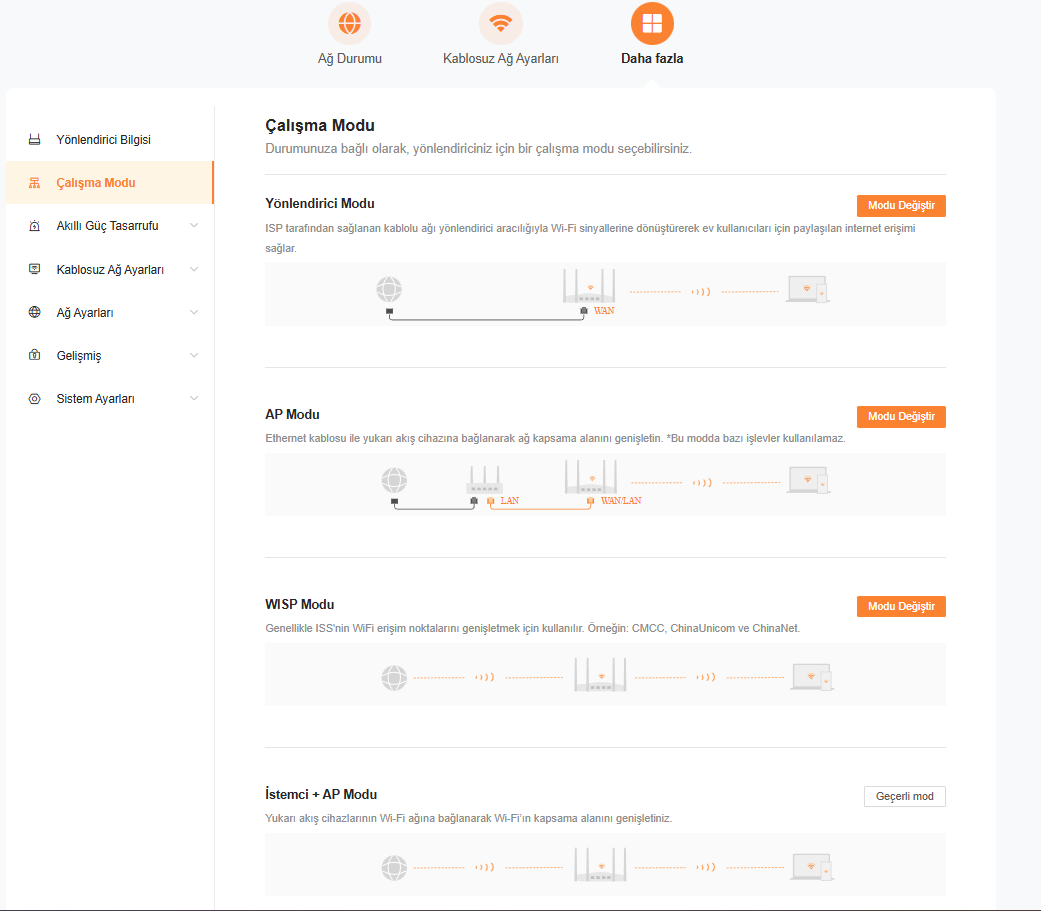The height and width of the screenshot is (911, 1041).
Task: Open Ağ Ayarları sidebar item
Action: click(x=110, y=312)
